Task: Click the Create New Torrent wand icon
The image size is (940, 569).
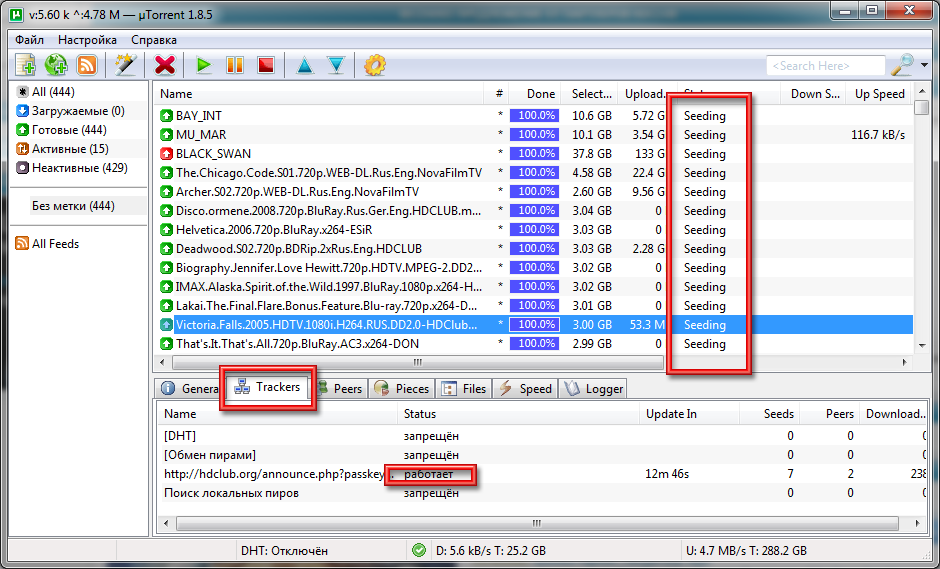Action: [x=126, y=65]
